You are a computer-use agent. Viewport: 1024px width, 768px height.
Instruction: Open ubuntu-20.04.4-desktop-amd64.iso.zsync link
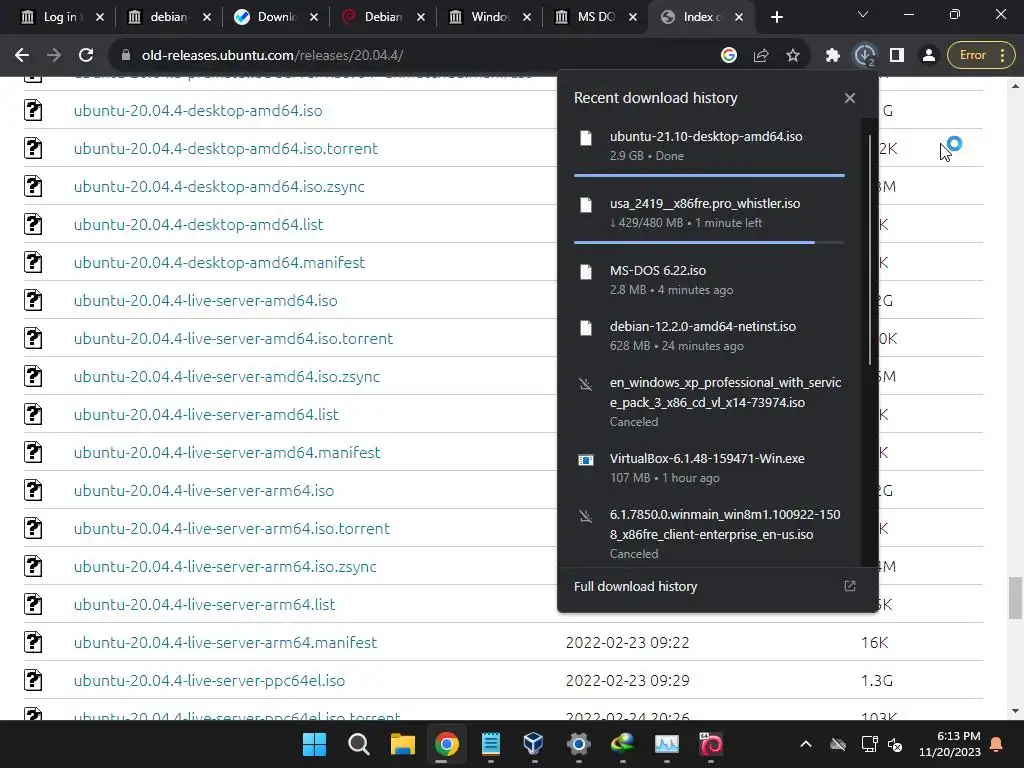(x=219, y=186)
